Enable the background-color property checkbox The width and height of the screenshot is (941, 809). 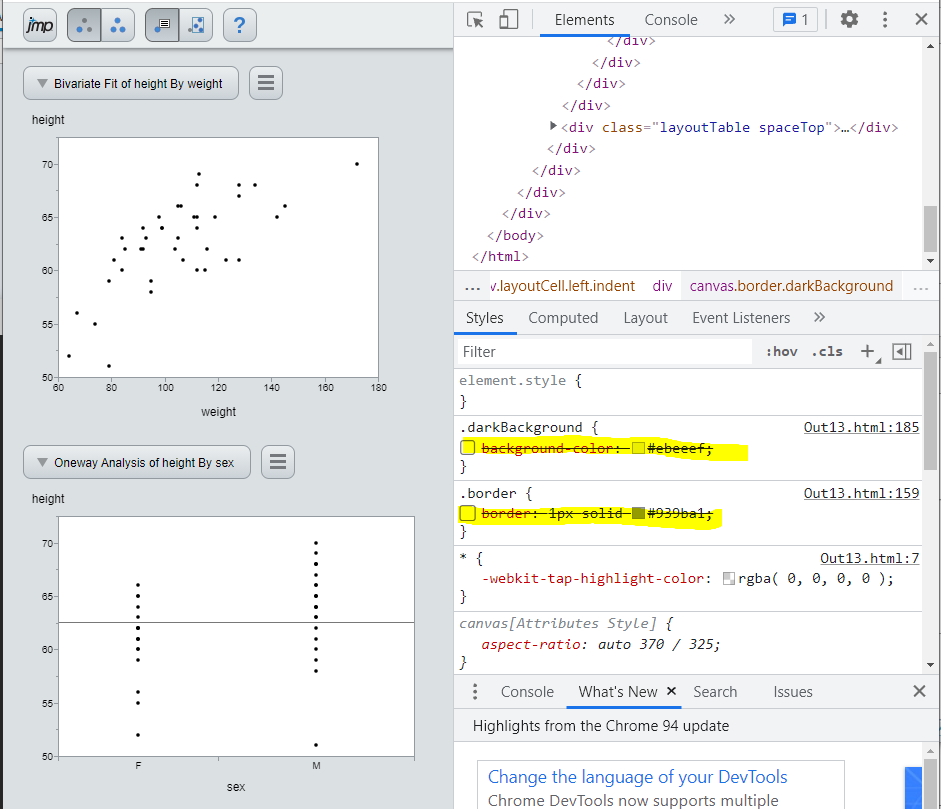pyautogui.click(x=467, y=448)
